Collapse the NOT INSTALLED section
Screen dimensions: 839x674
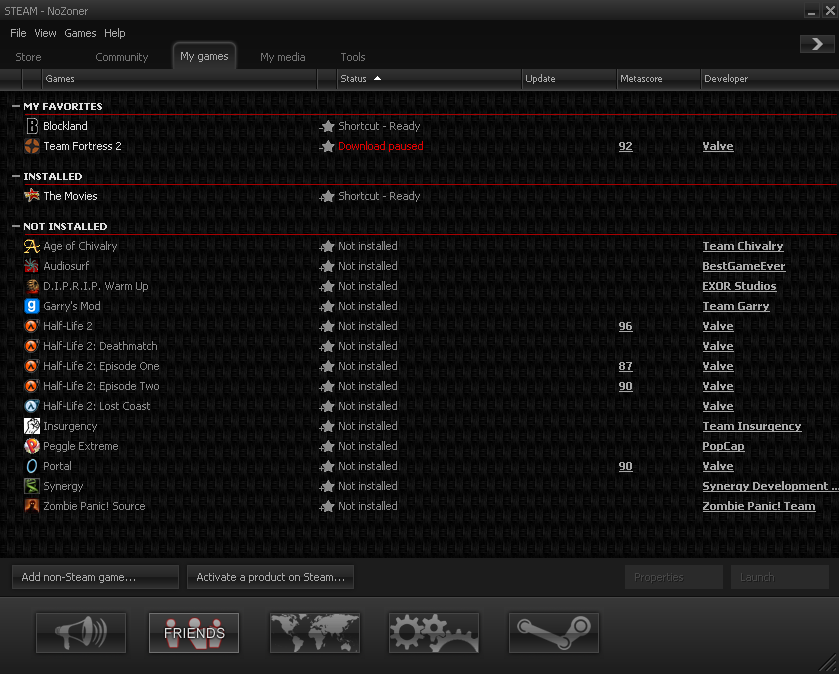16,227
